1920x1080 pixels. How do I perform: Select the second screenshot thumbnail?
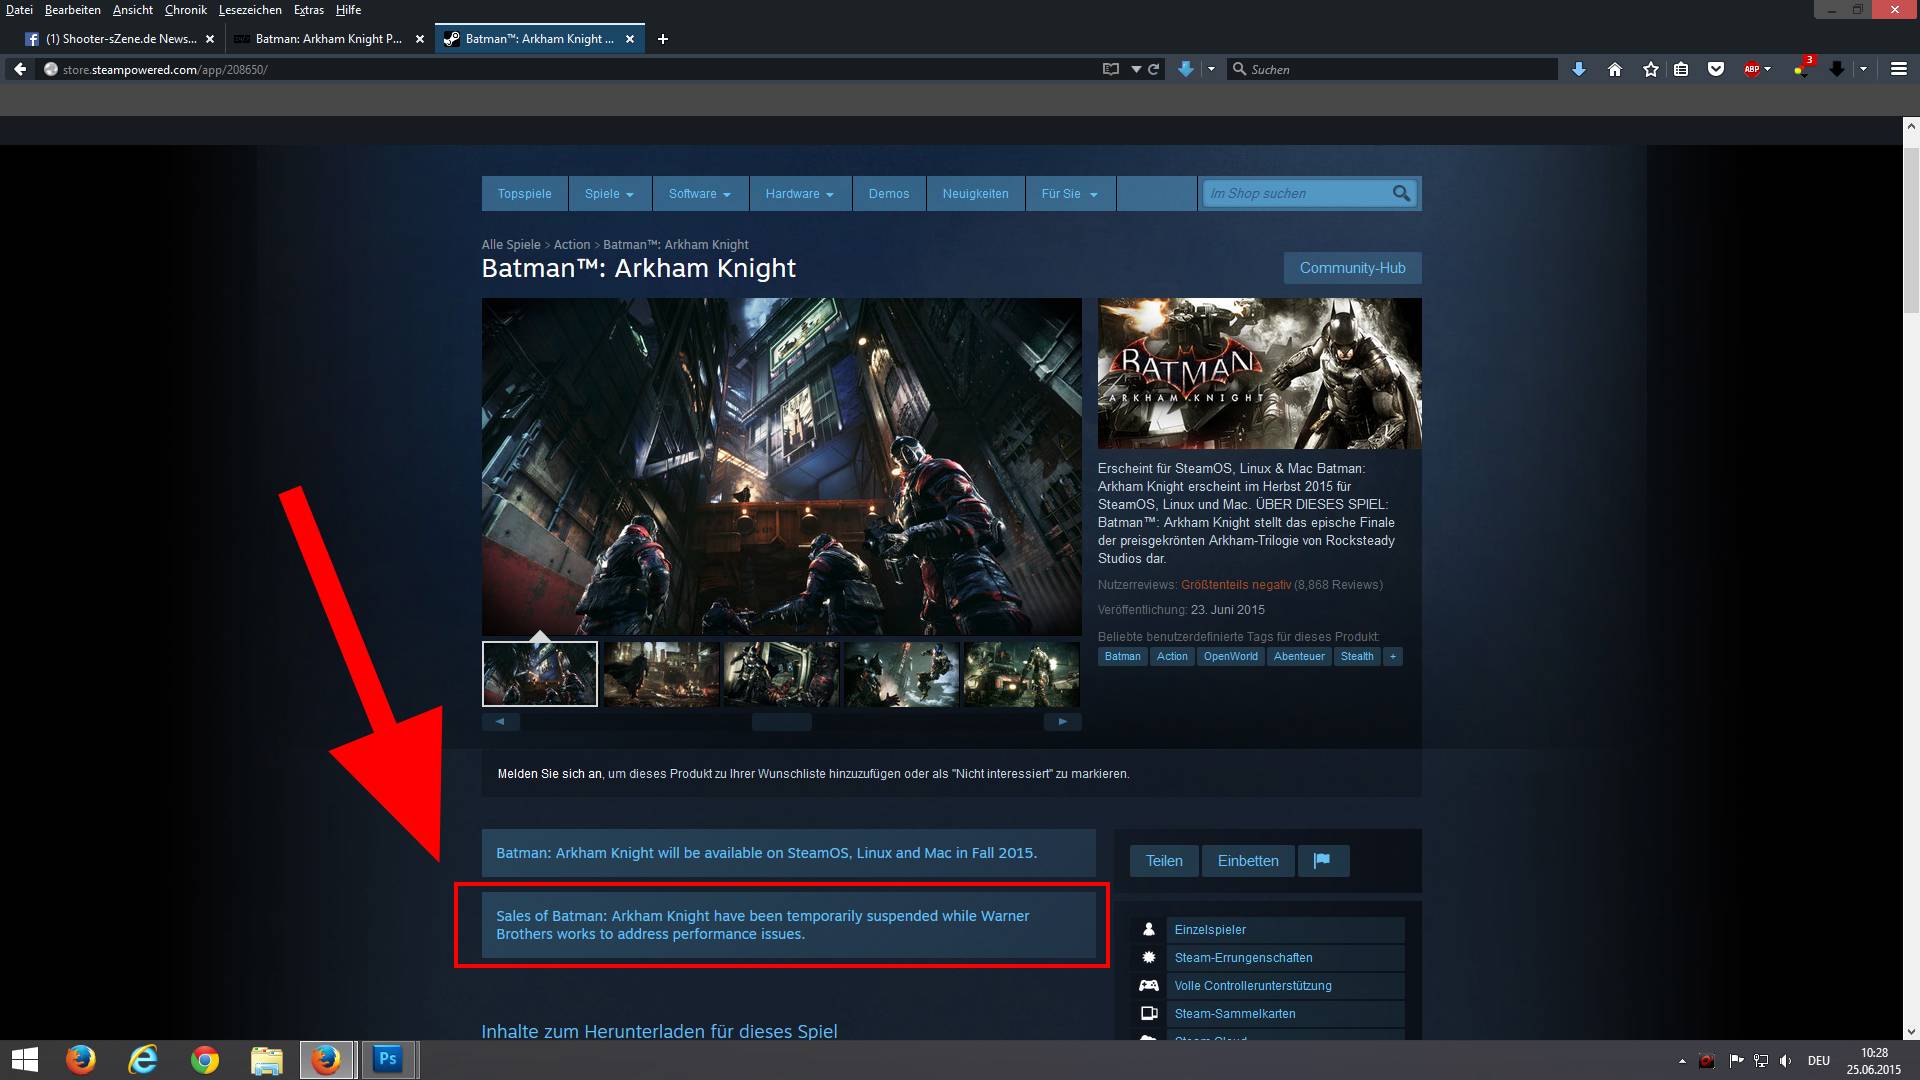click(x=661, y=674)
